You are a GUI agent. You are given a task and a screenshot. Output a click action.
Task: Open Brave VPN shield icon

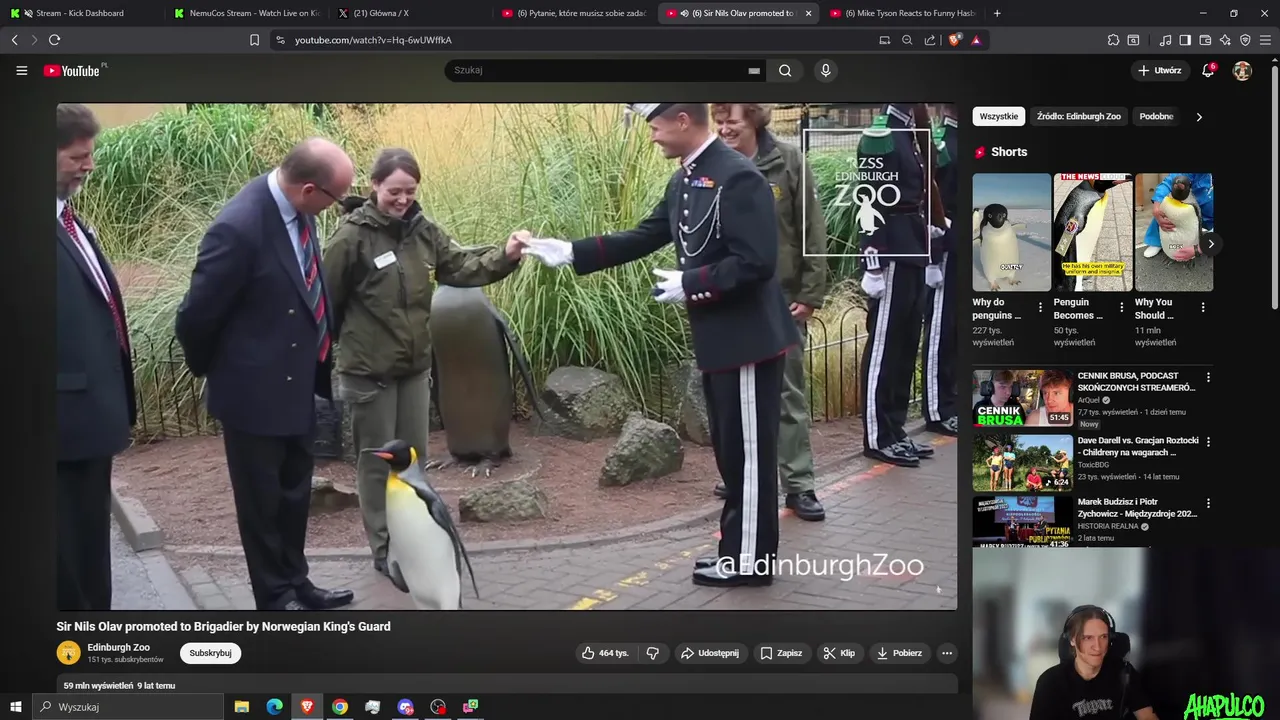(x=1245, y=40)
